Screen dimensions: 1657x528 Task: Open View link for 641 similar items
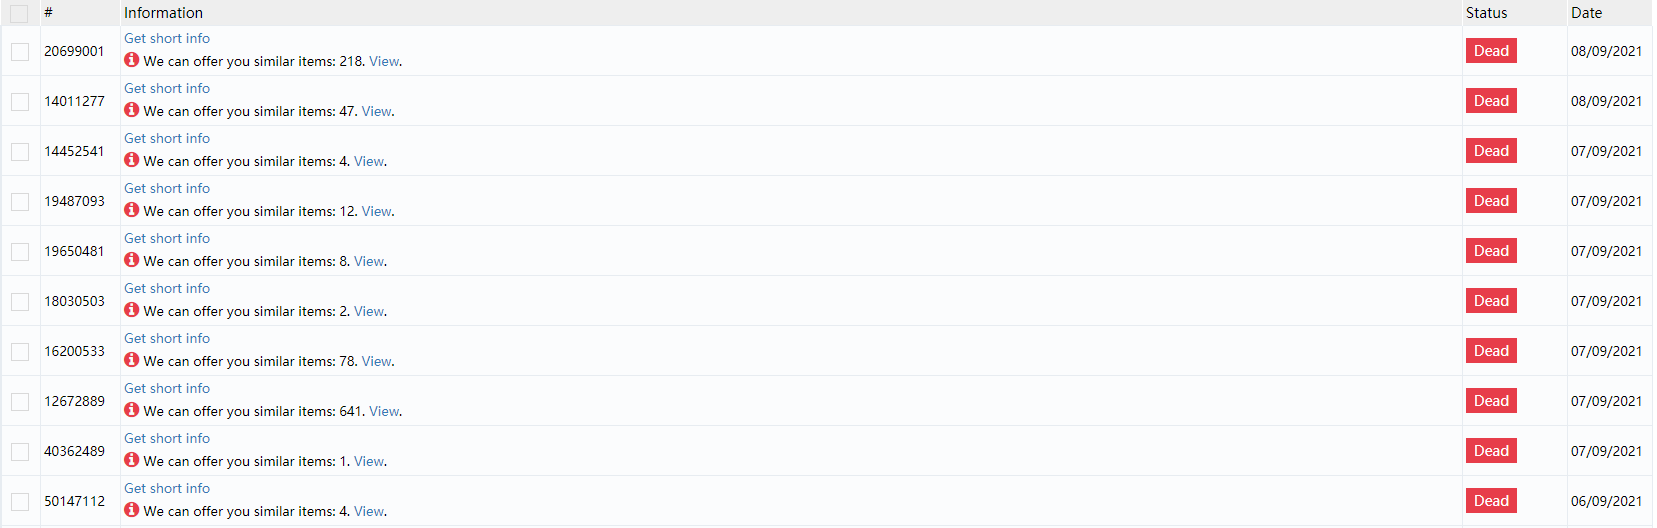[384, 411]
